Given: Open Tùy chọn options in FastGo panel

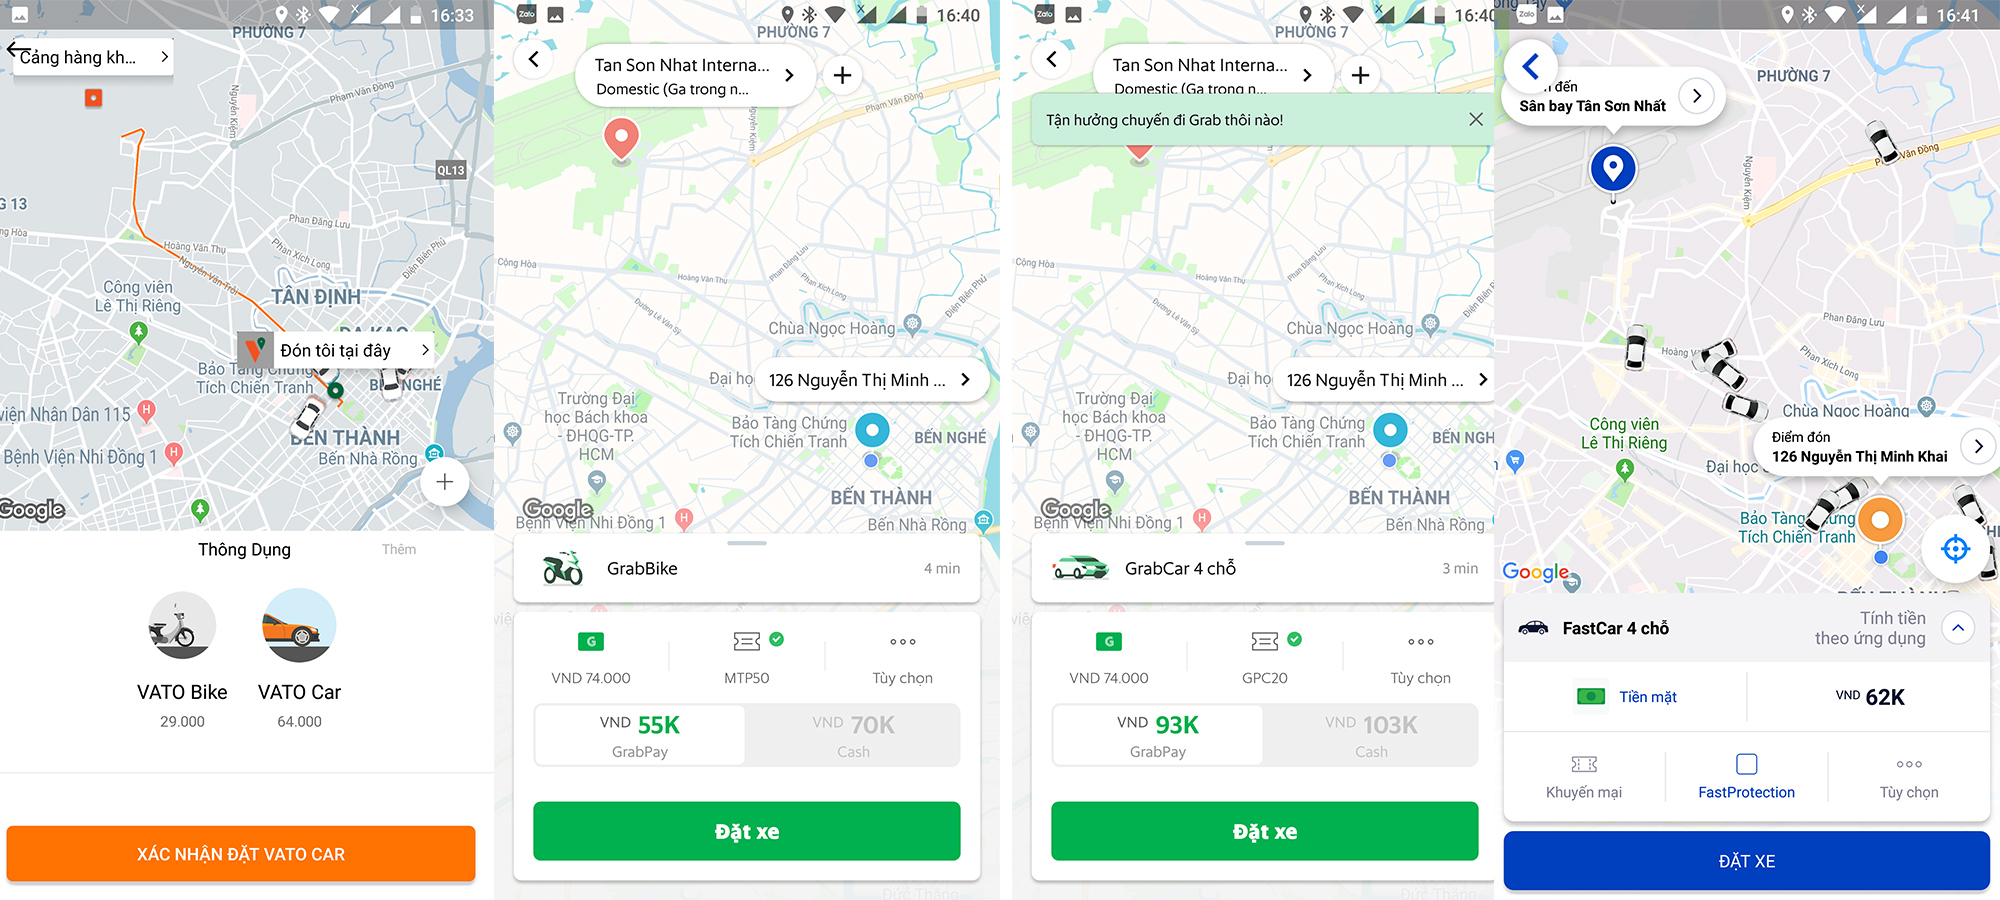Looking at the screenshot, I should pos(1909,777).
